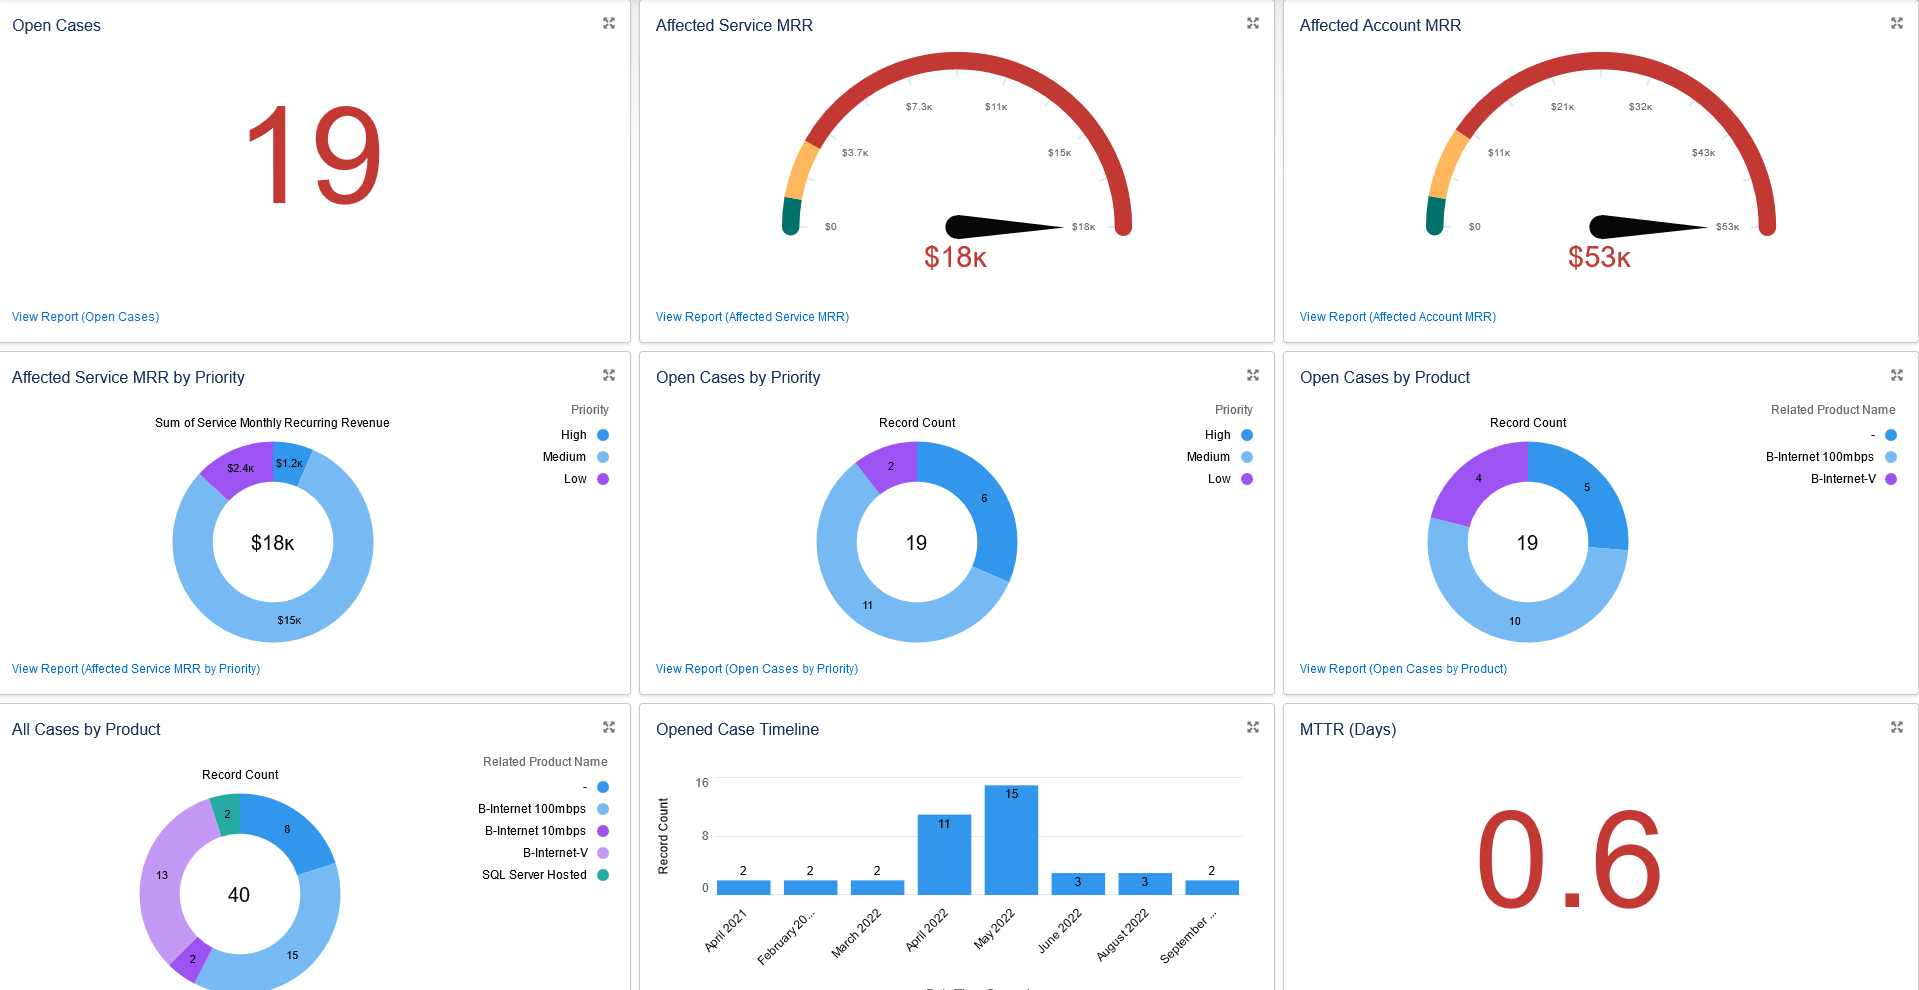
Task: Click the MTTR value 0.6
Action: coord(1569,860)
